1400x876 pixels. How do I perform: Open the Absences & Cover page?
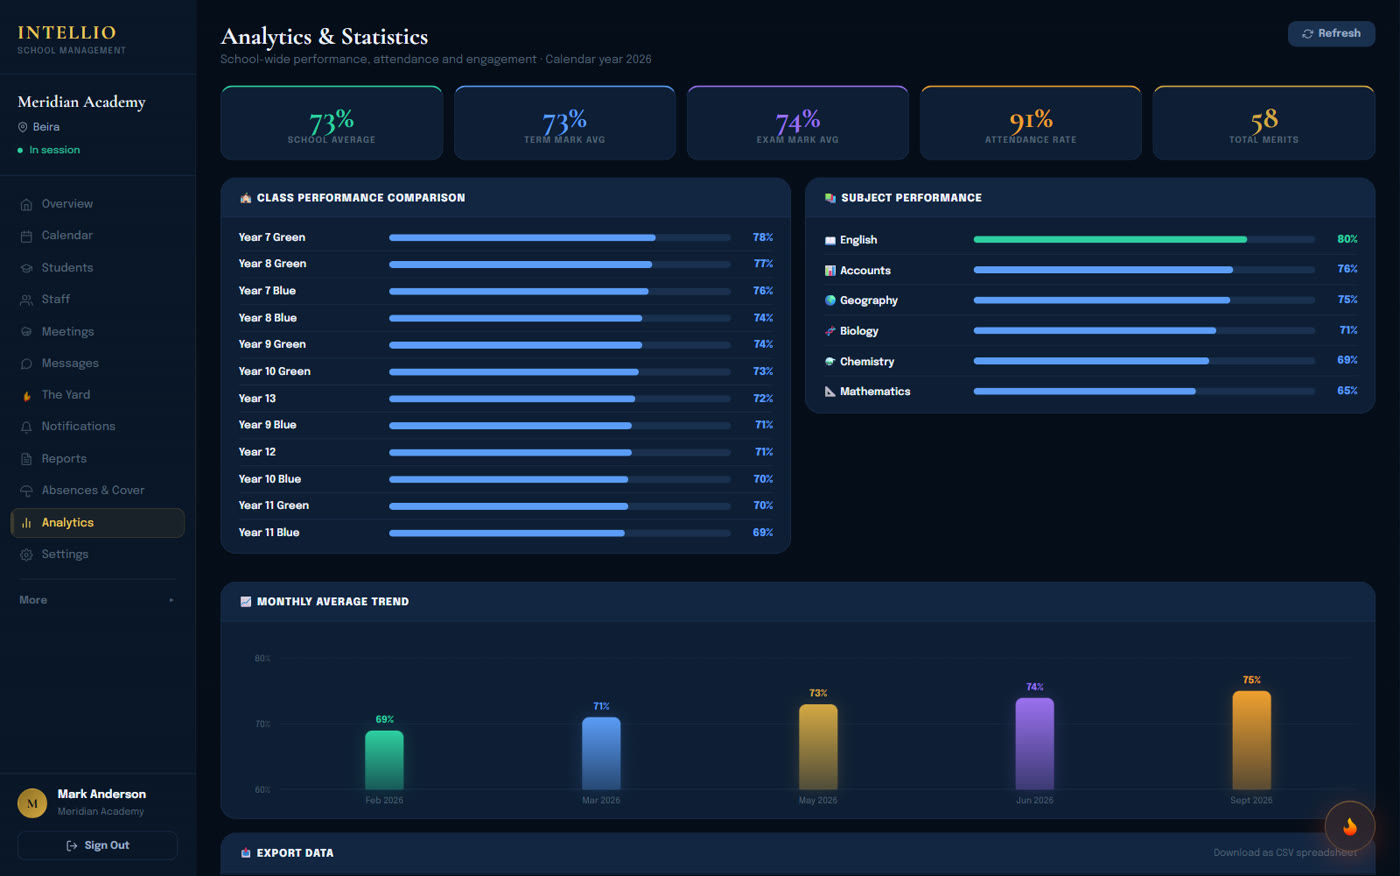pyautogui.click(x=97, y=490)
